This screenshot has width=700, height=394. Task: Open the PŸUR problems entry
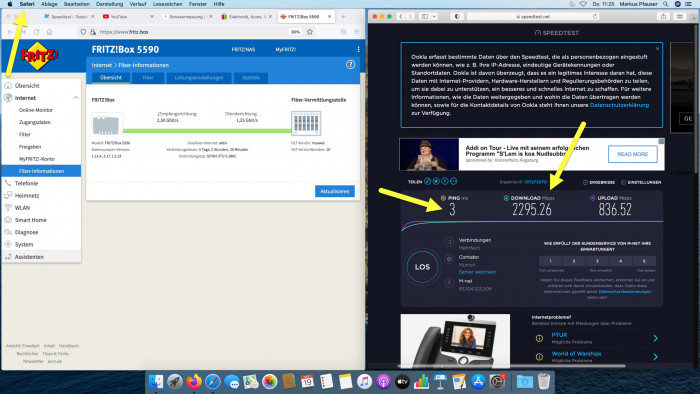pyautogui.click(x=597, y=338)
